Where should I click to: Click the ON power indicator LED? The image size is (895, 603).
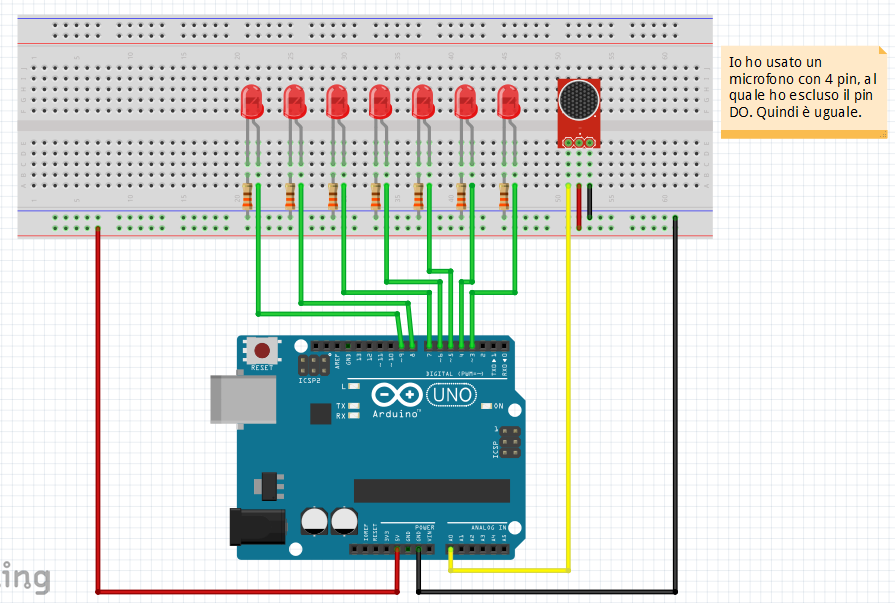click(486, 406)
